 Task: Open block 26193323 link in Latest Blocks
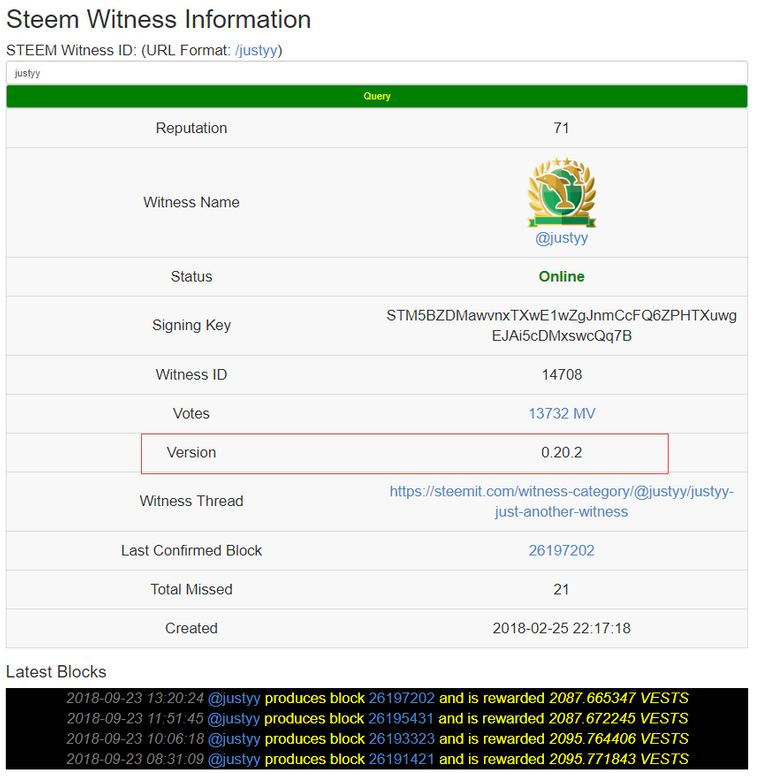tap(401, 739)
